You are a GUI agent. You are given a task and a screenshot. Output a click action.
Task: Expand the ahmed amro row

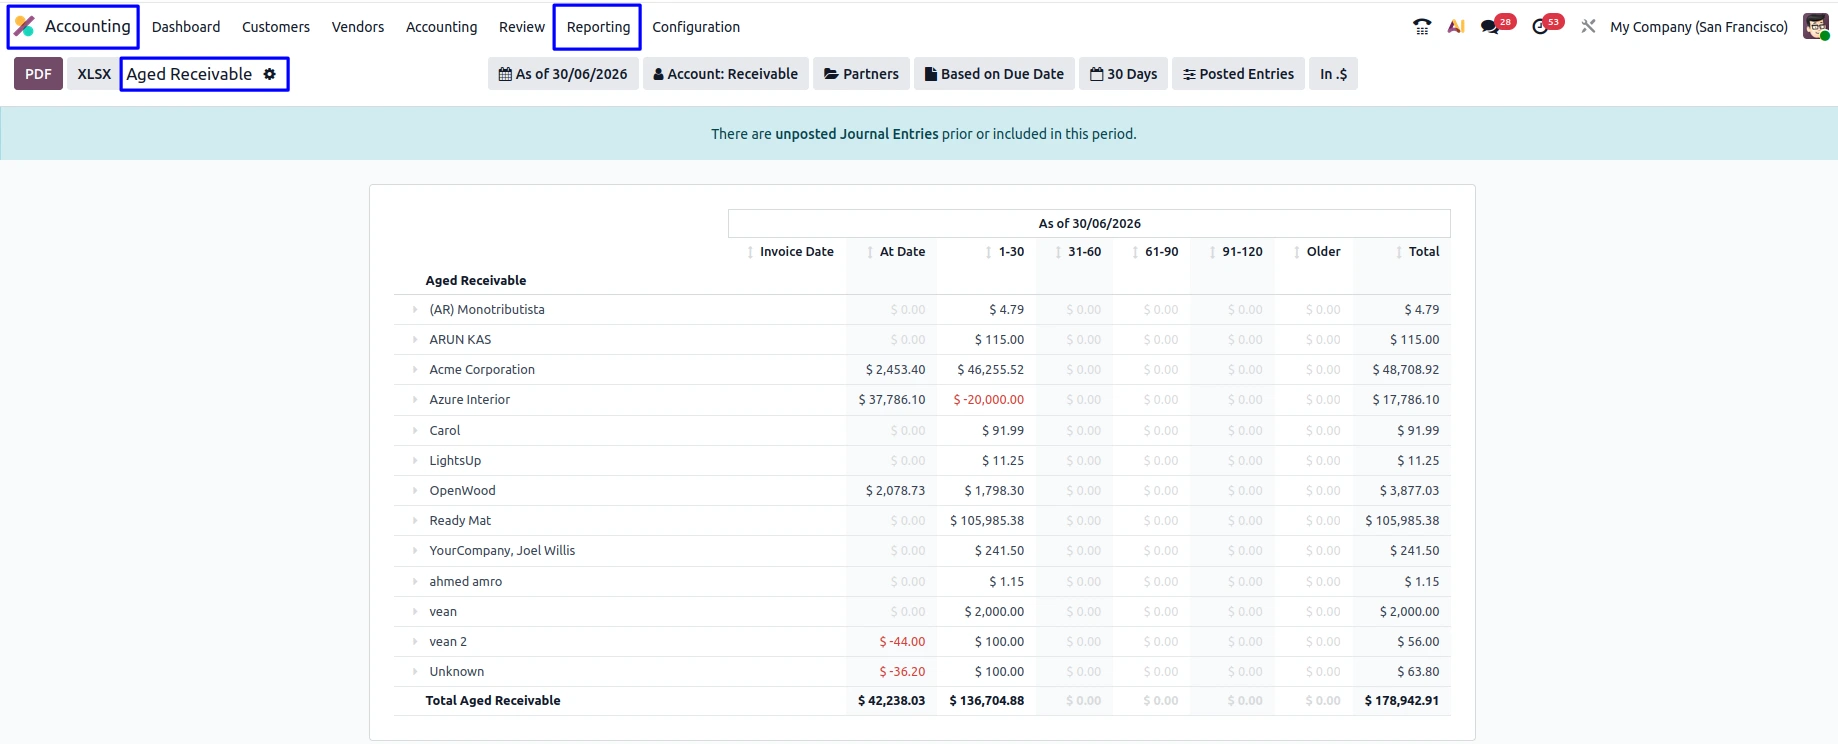[x=415, y=582]
